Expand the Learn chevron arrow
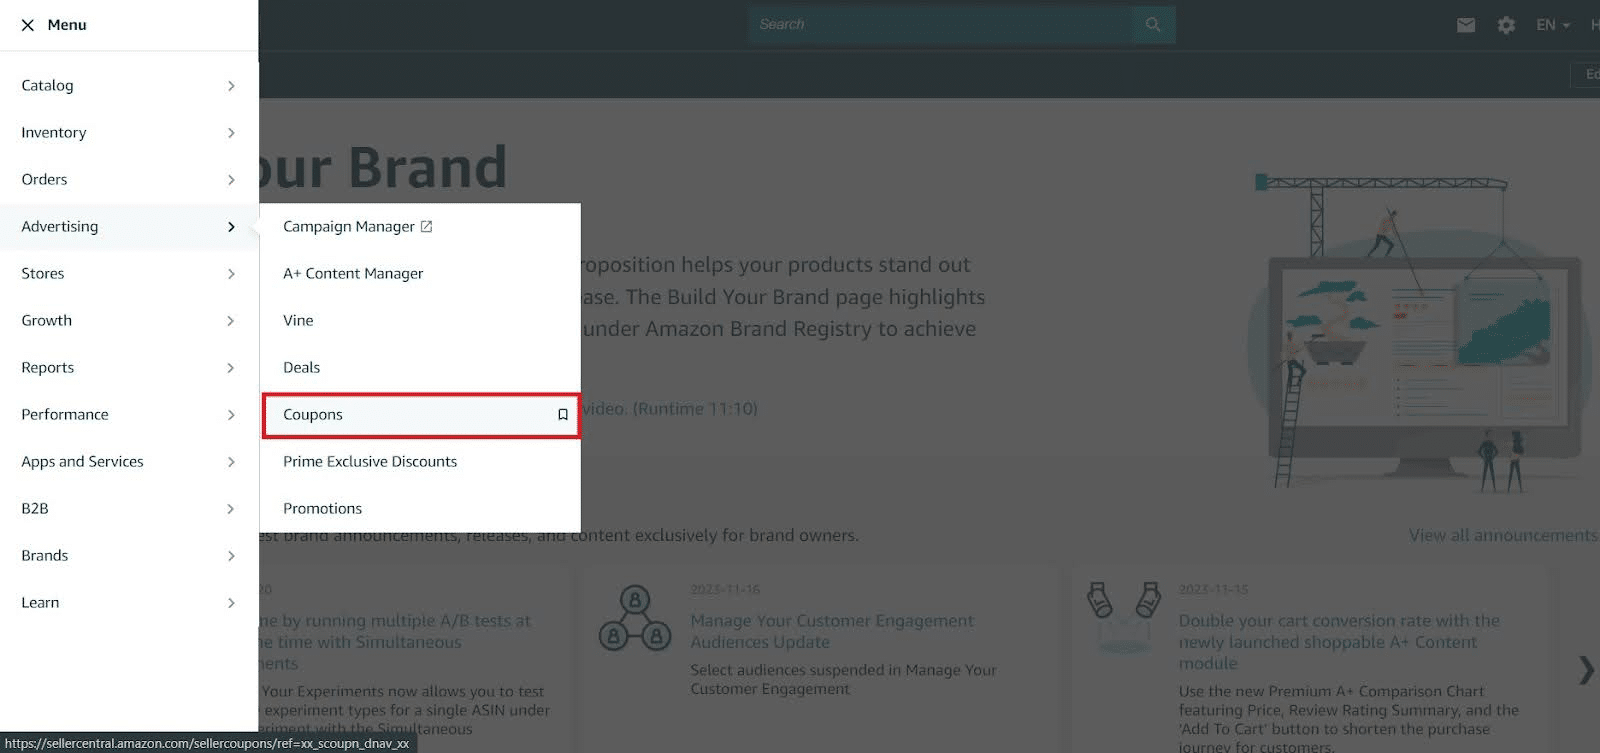Screen dimensions: 1600x753 tap(231, 603)
